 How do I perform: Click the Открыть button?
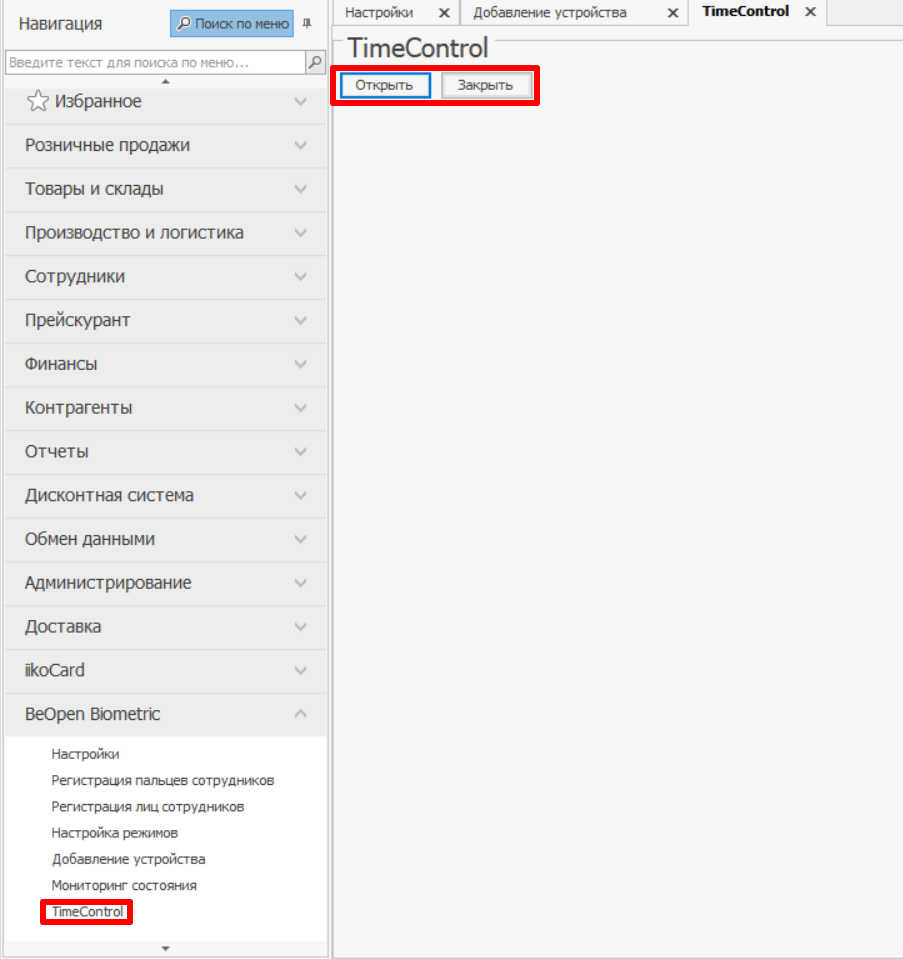point(385,85)
